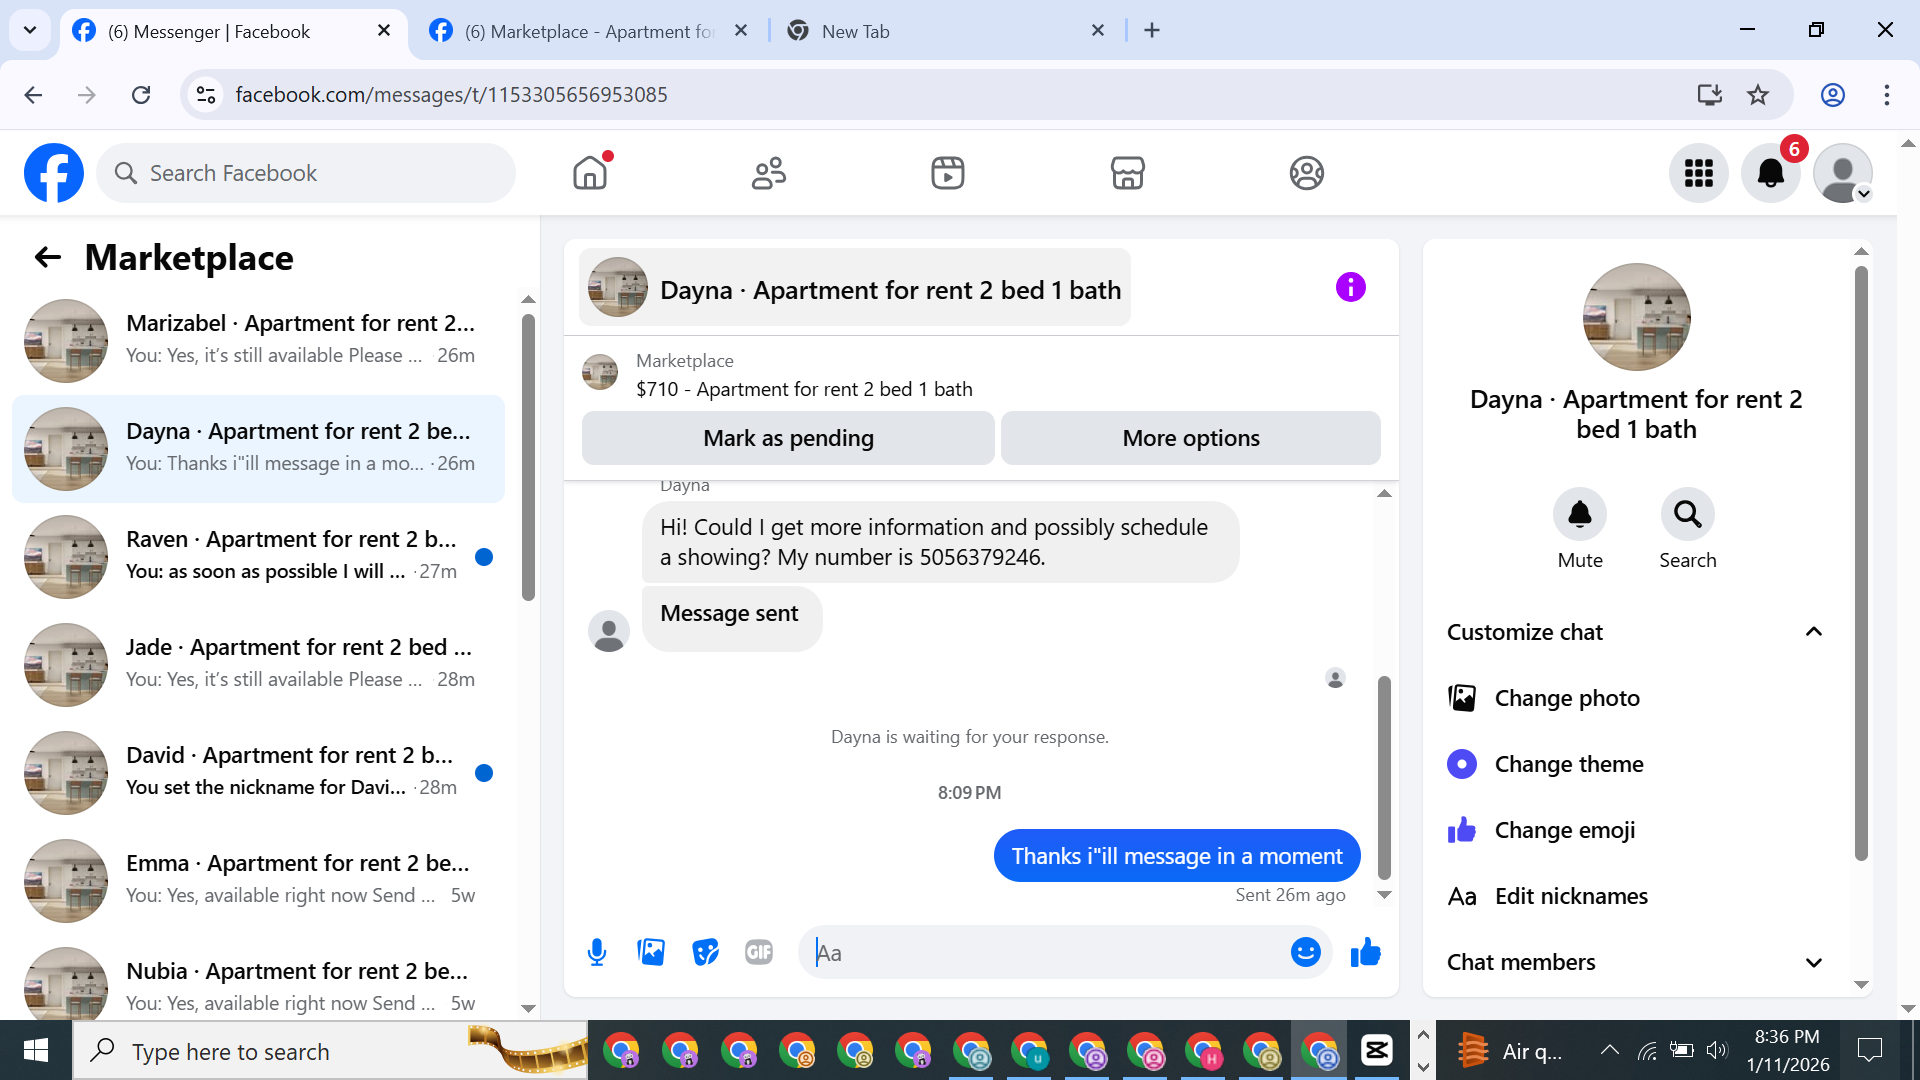Screen dimensions: 1920x1080
Task: Open the Friends icon in top navigation
Action: point(769,173)
